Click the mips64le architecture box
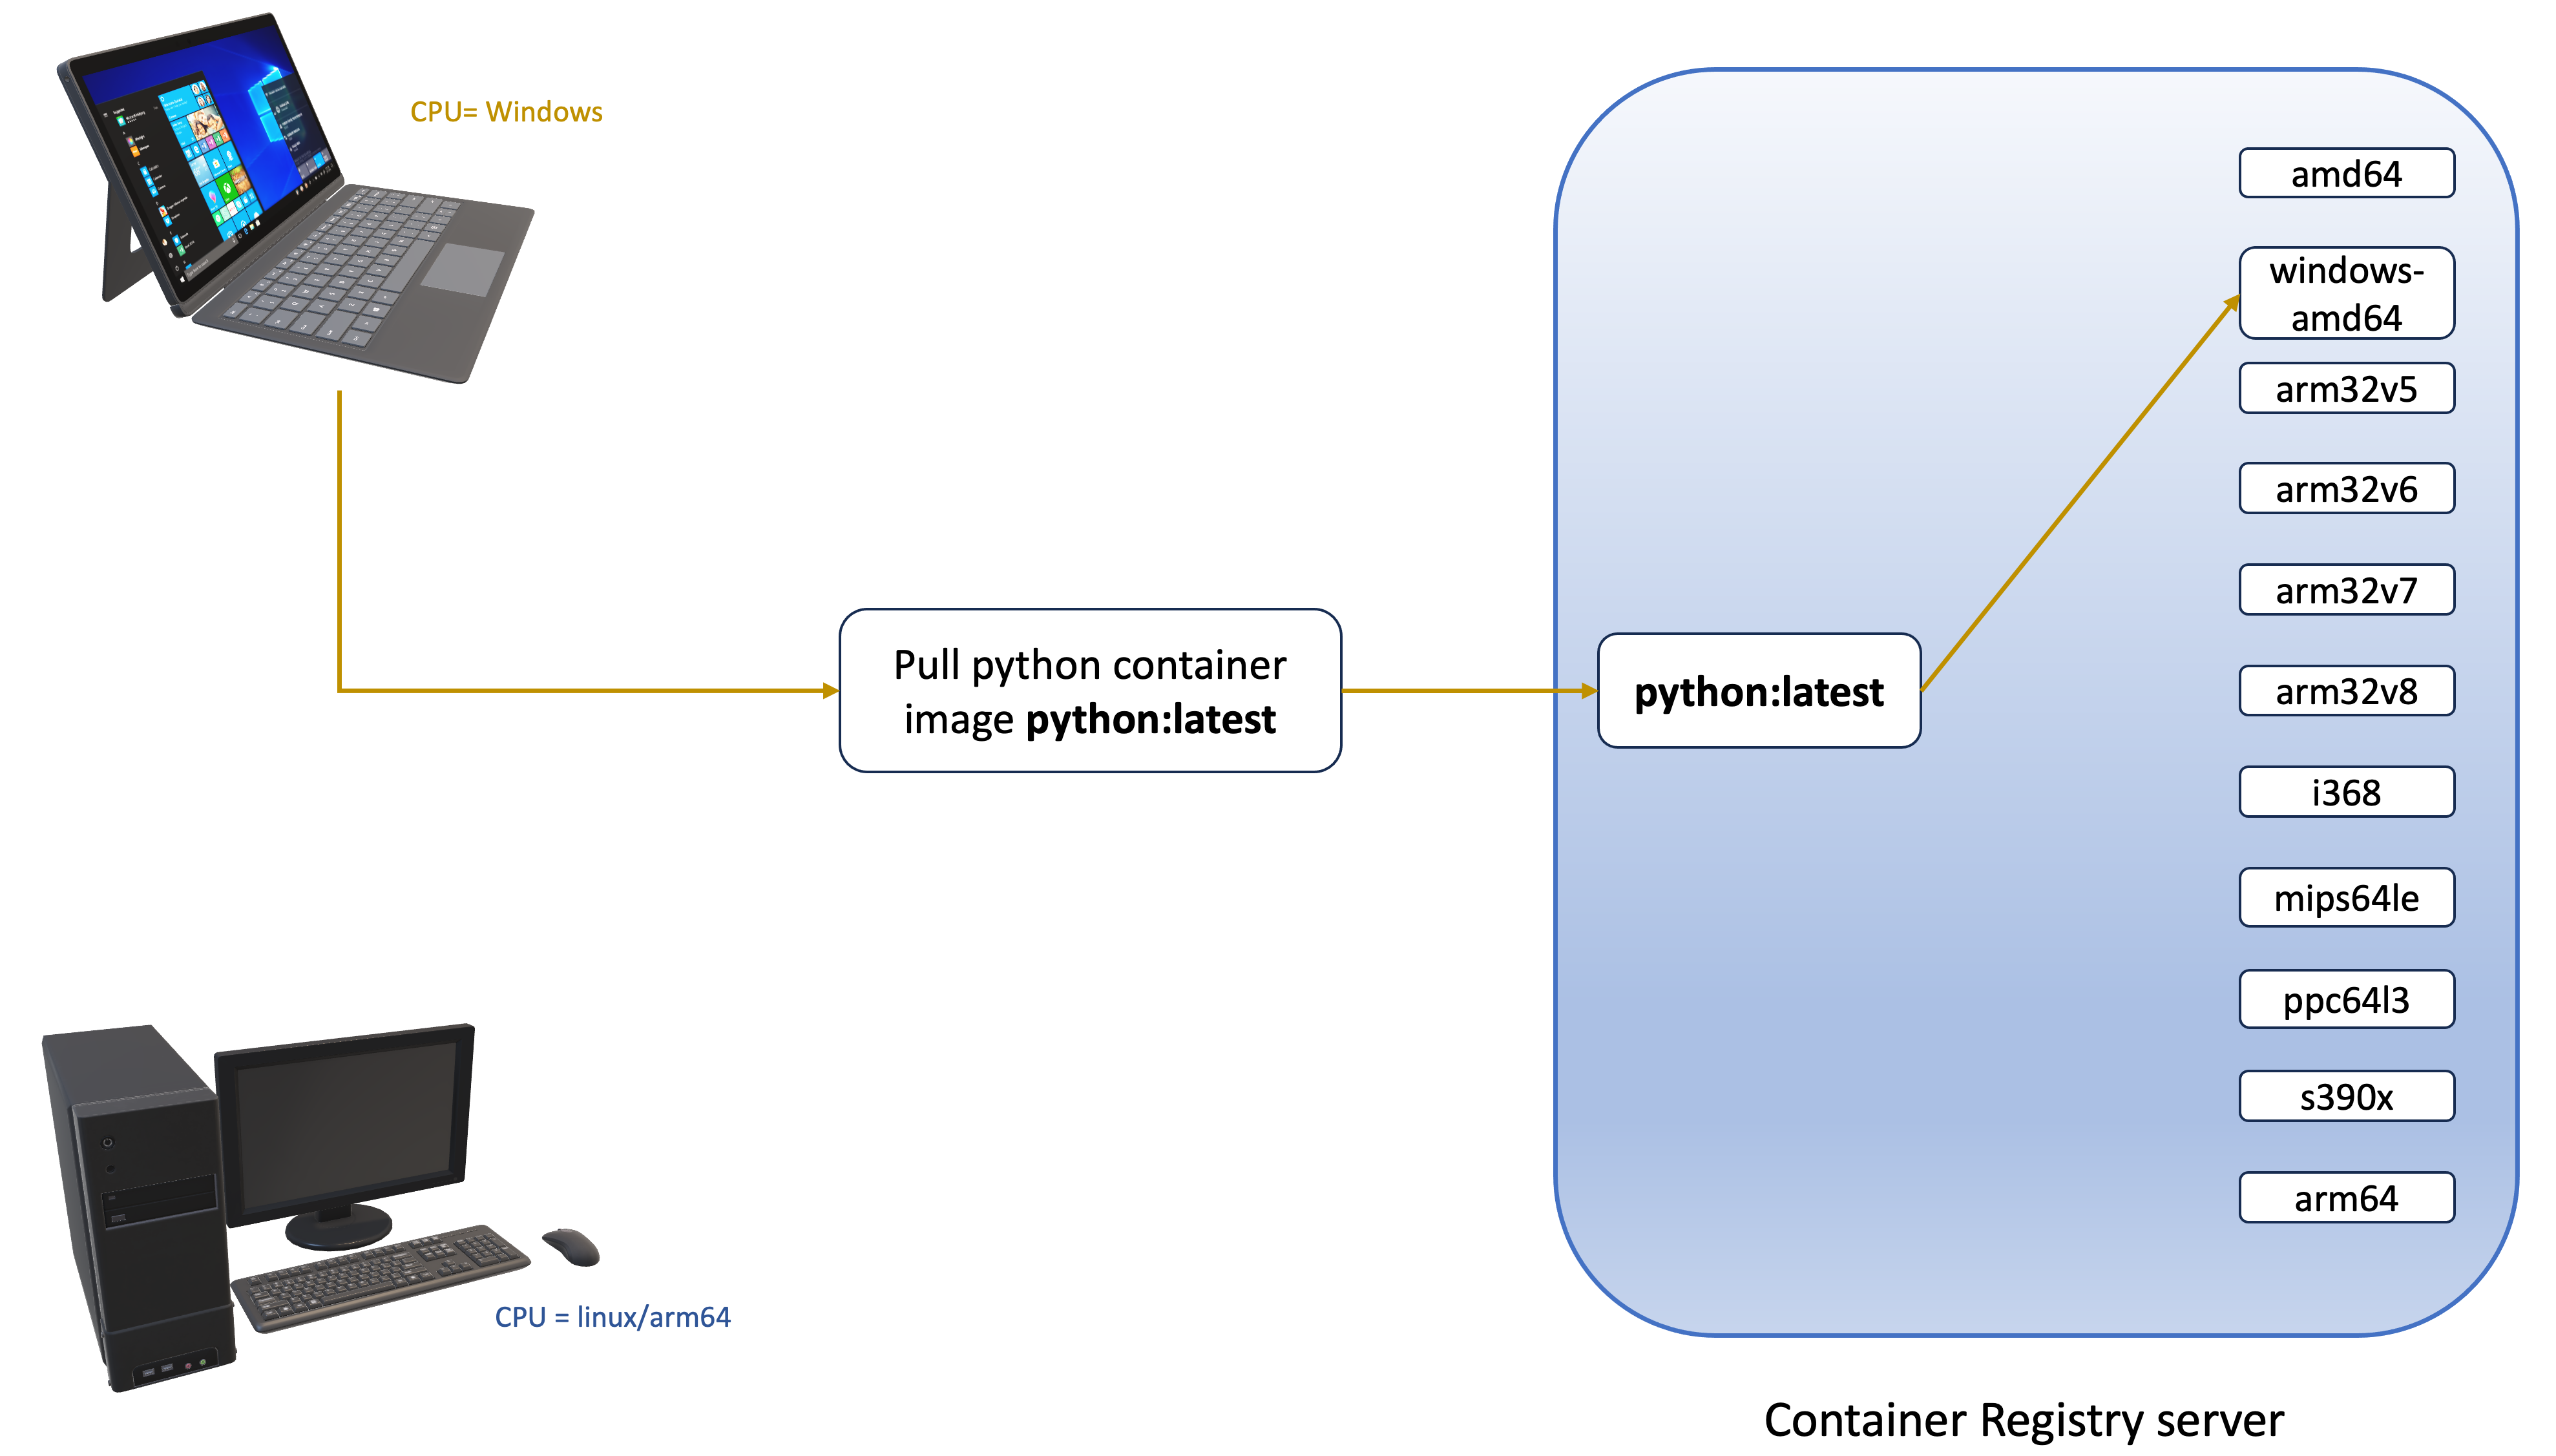 [2346, 898]
